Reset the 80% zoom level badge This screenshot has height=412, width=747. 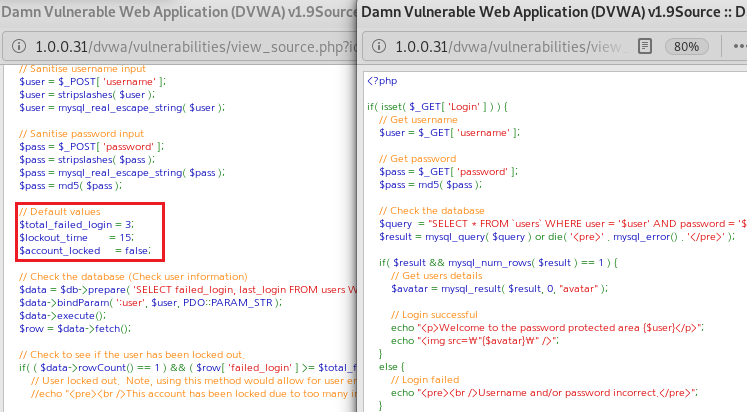[x=686, y=47]
